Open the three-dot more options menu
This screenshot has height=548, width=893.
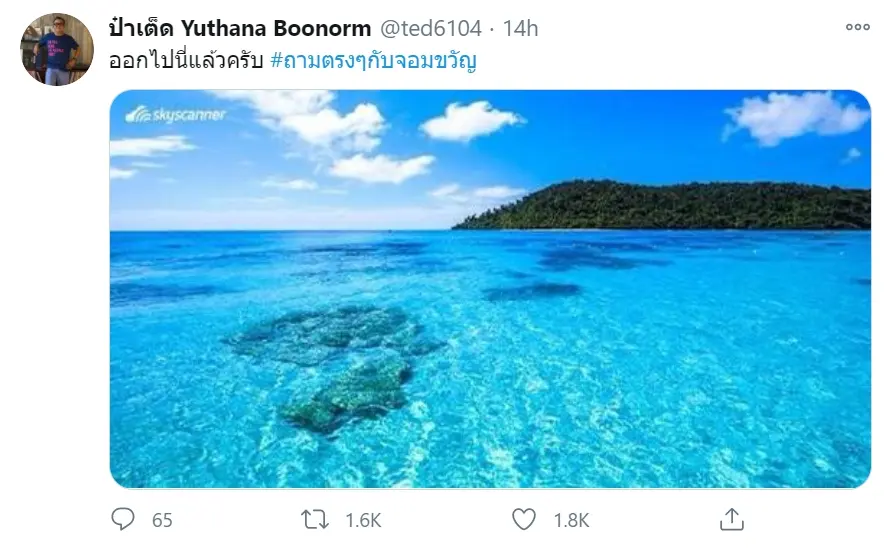click(857, 28)
